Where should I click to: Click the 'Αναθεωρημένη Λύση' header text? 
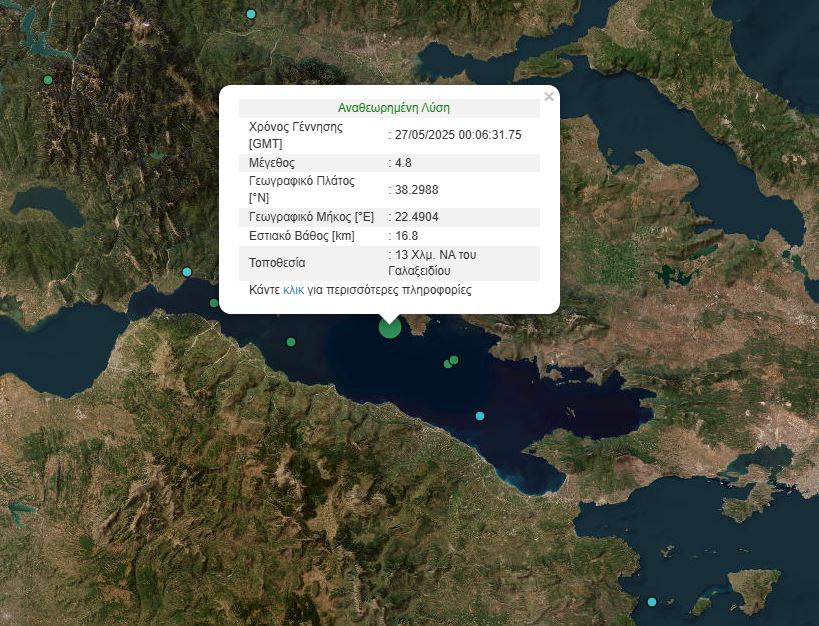point(393,108)
